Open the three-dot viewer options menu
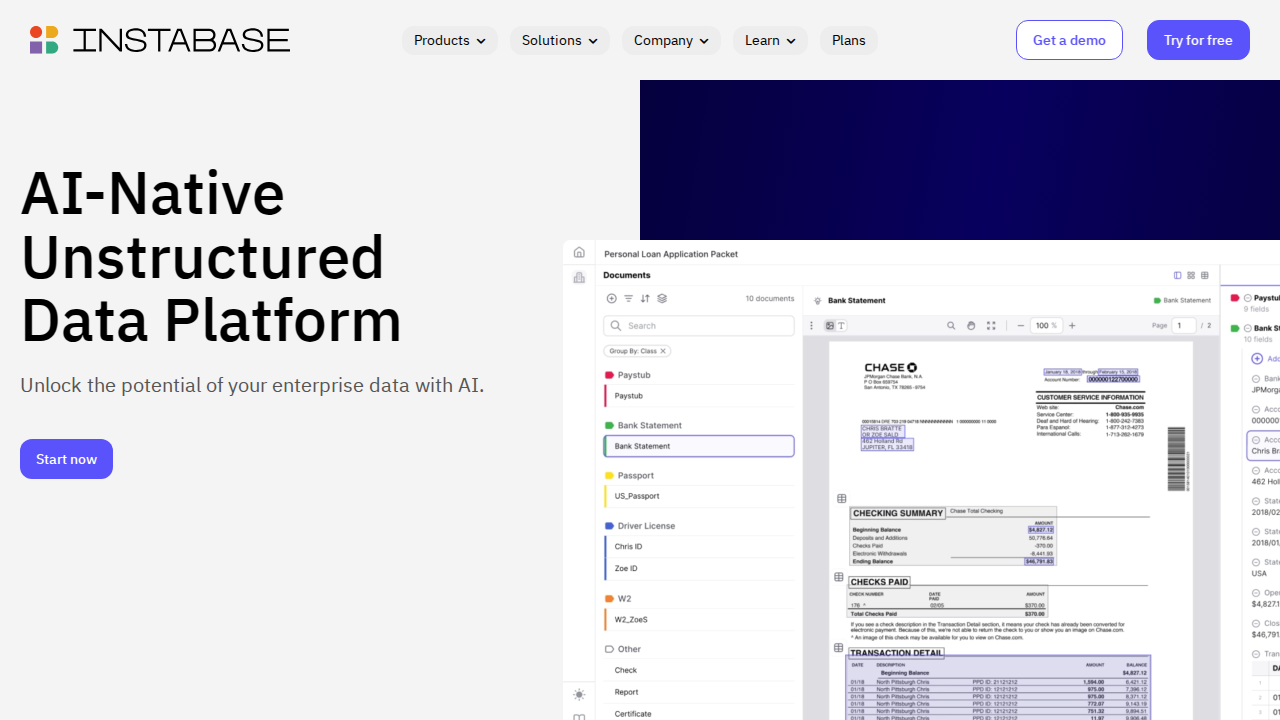Viewport: 1280px width, 720px height. point(811,326)
